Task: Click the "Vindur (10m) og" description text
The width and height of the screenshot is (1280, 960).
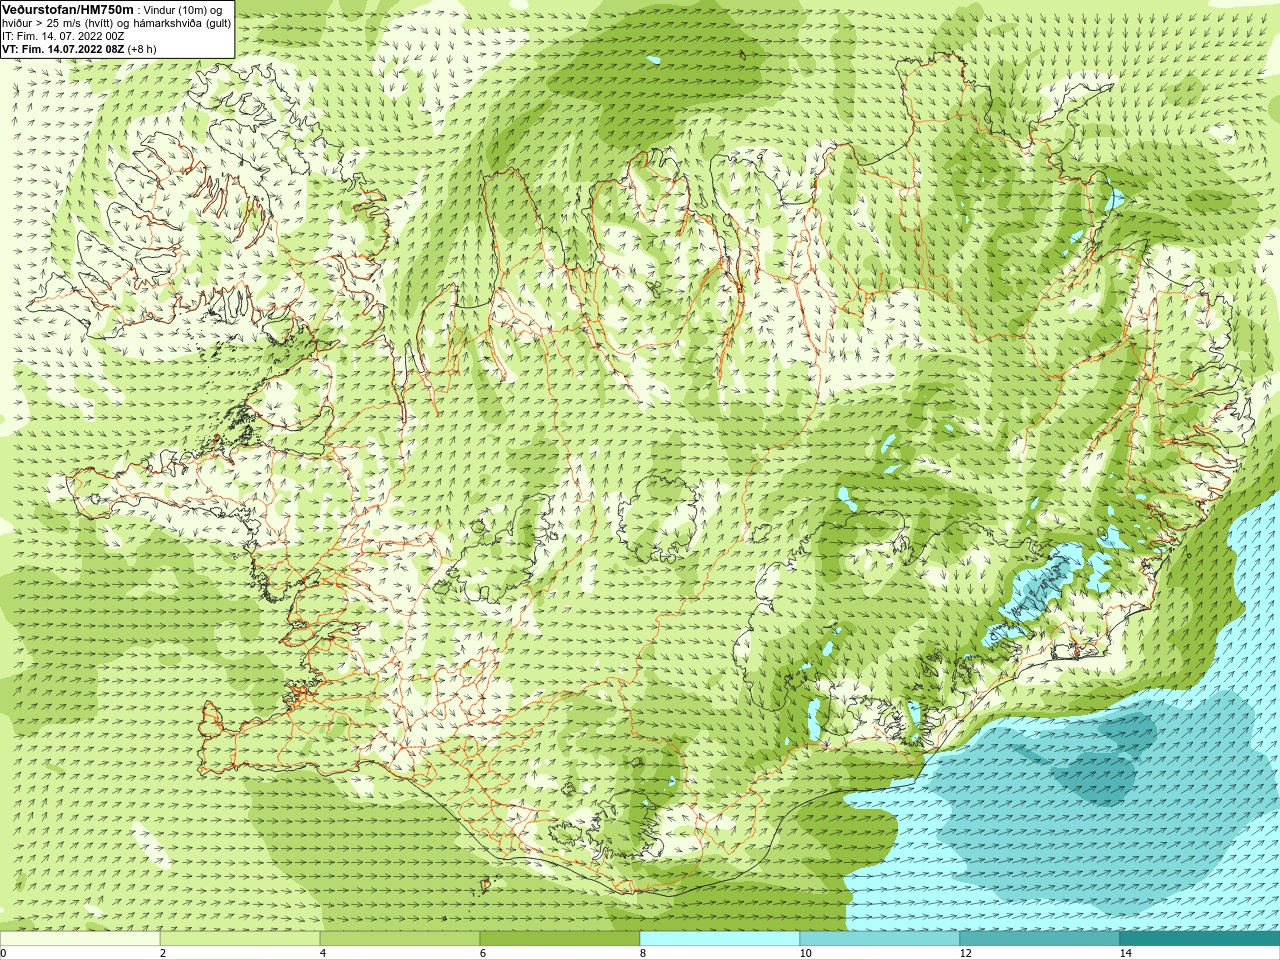Action: click(183, 10)
